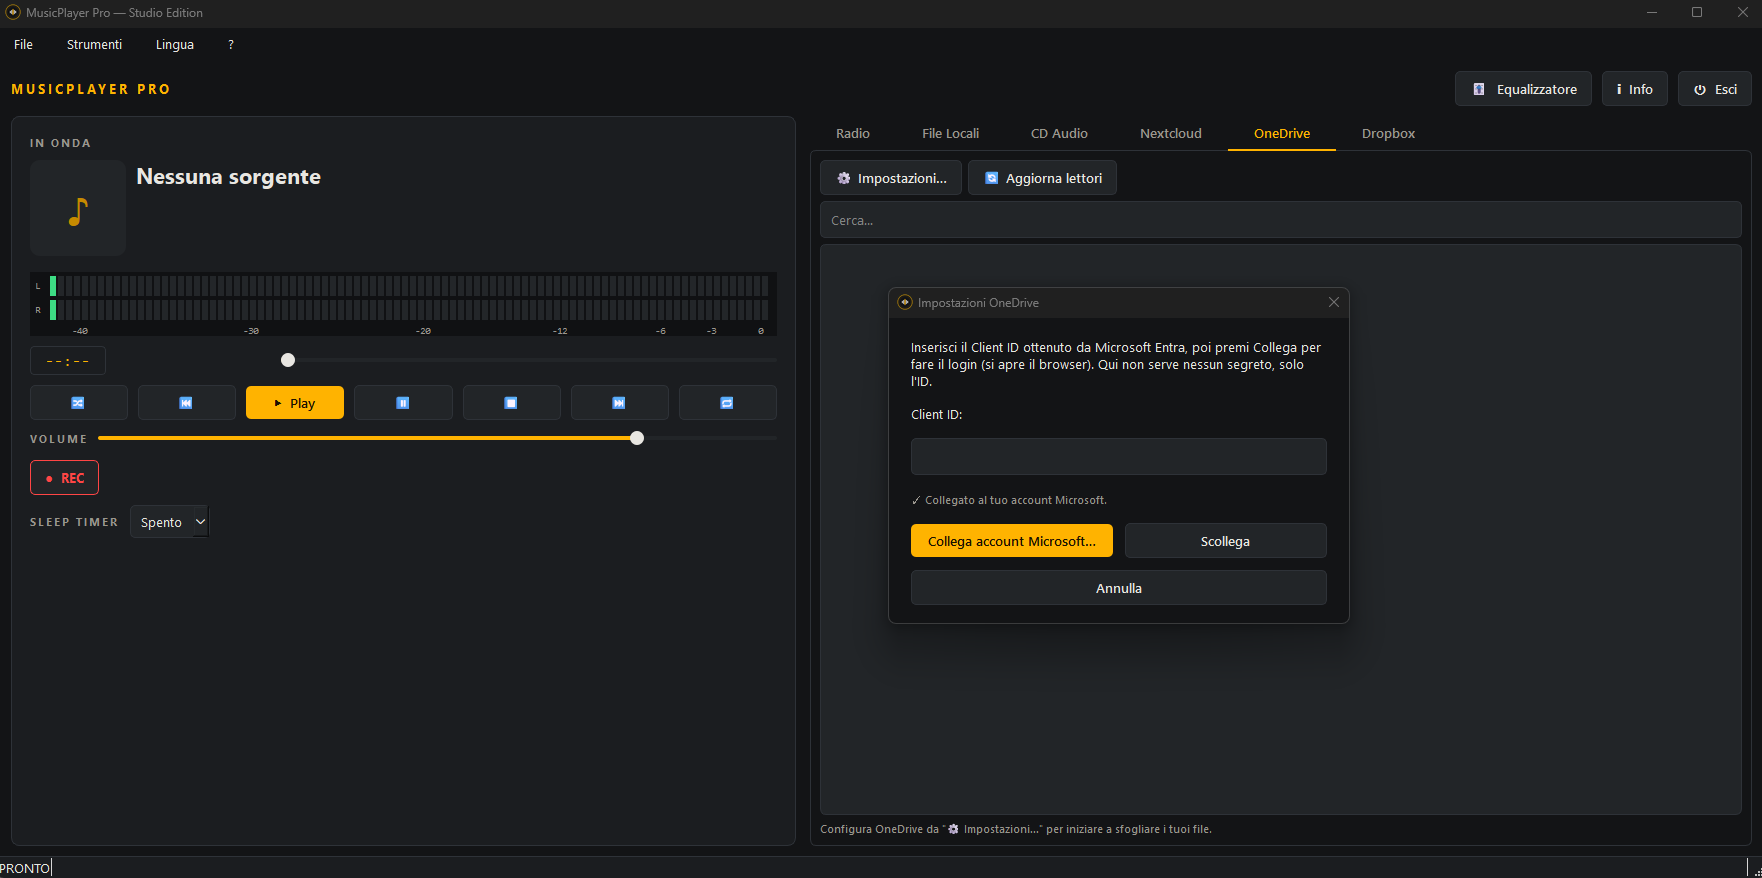Switch to the File Locali tab
Screen dimensions: 1762x878
point(950,133)
